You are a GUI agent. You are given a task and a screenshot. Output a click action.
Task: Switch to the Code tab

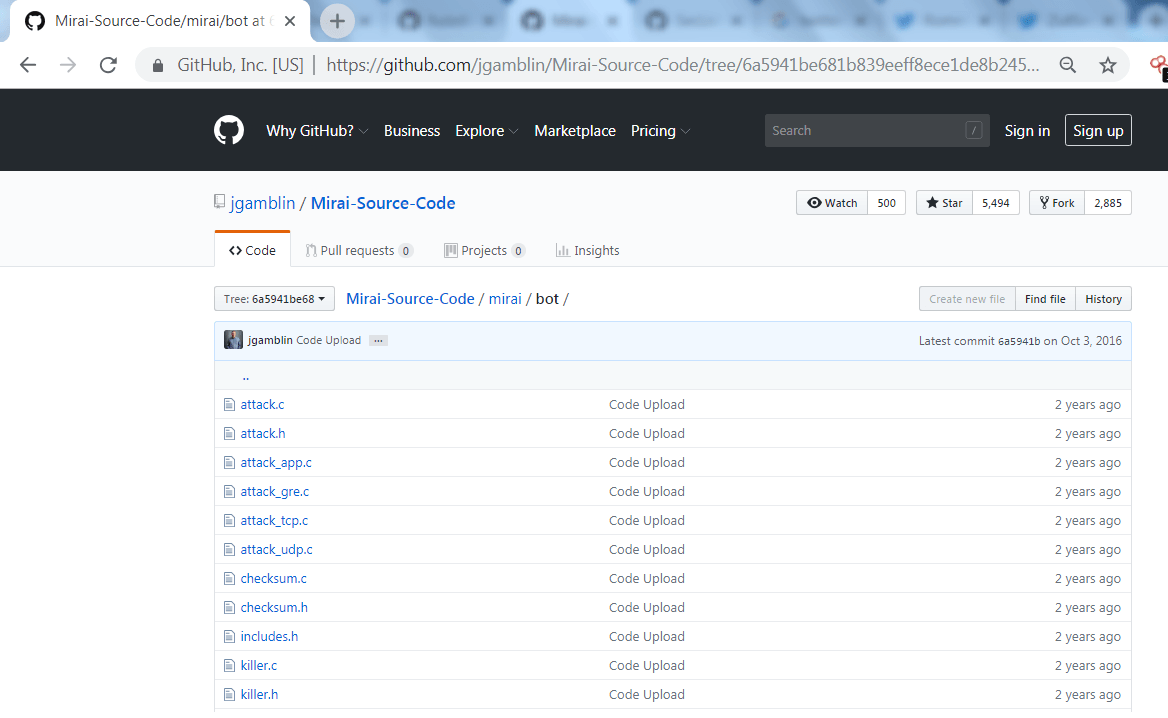point(253,250)
